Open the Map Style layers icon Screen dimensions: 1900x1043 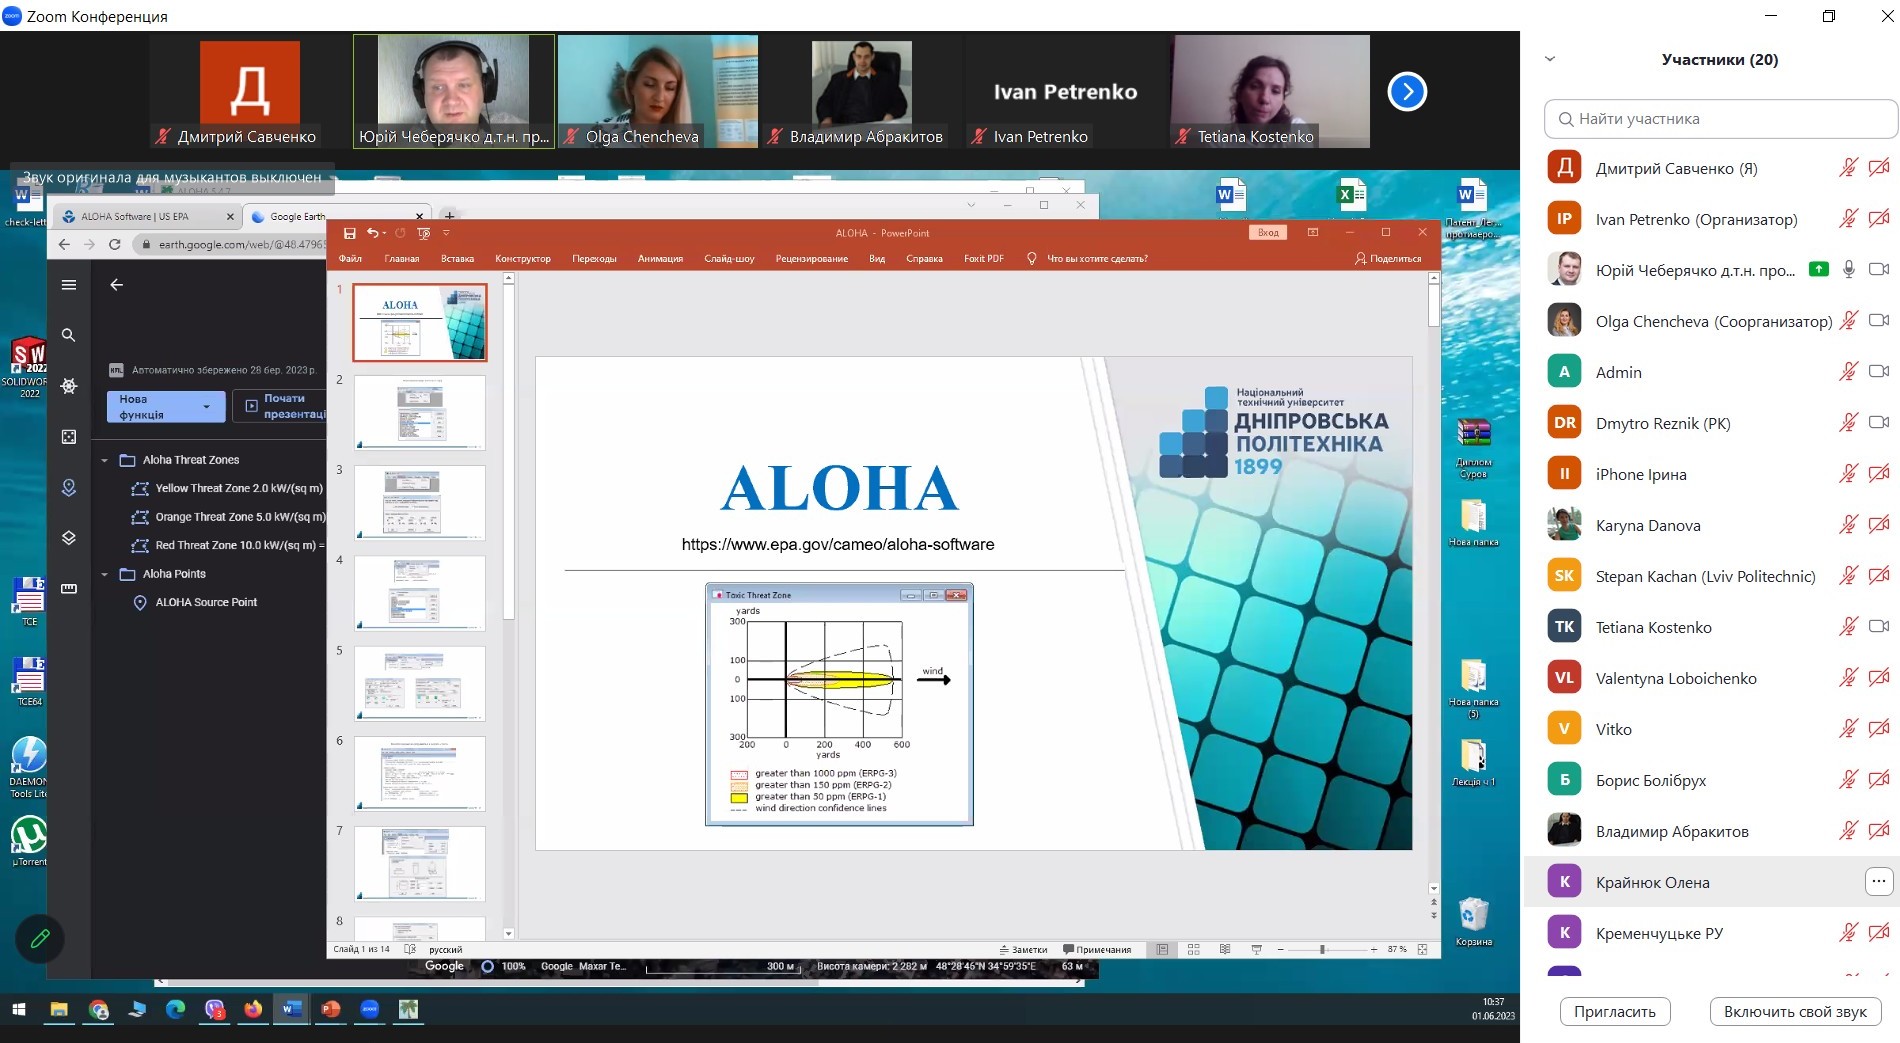pyautogui.click(x=69, y=538)
